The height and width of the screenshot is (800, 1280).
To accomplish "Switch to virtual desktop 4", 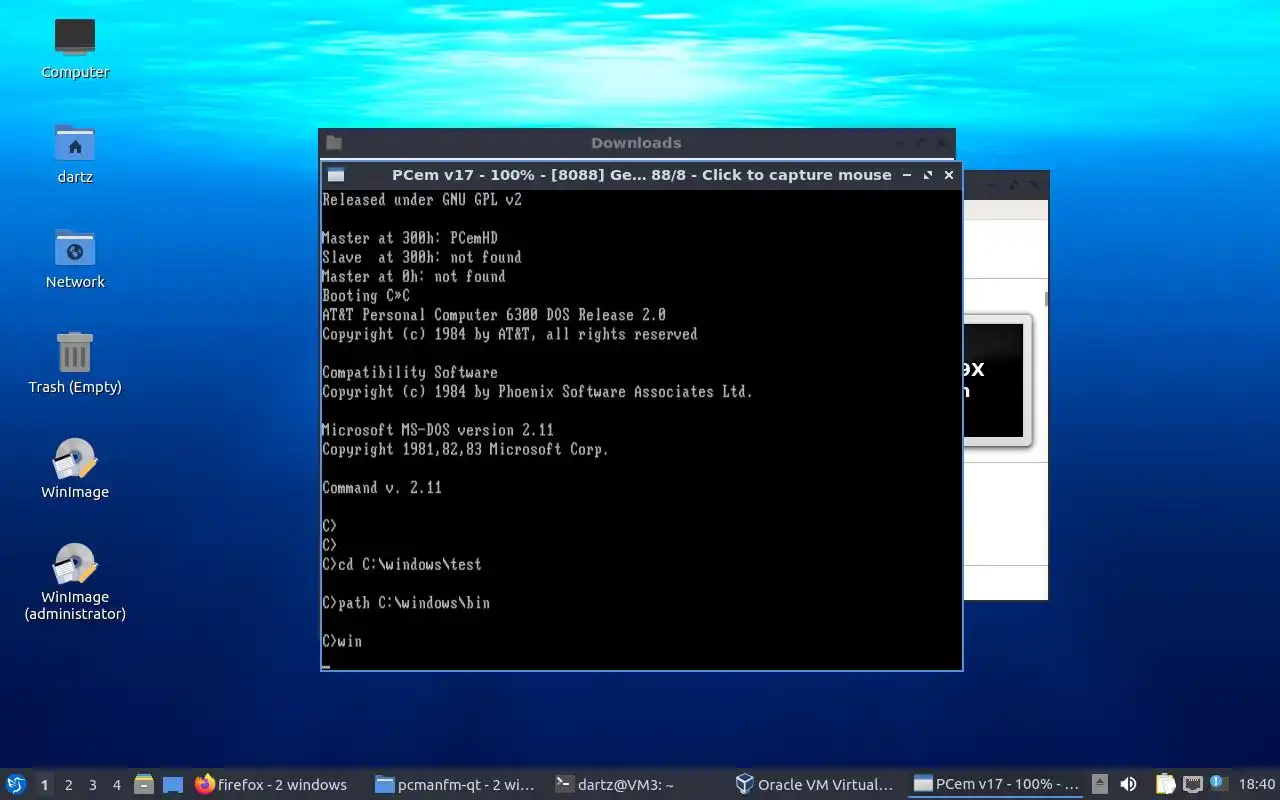I will [117, 785].
